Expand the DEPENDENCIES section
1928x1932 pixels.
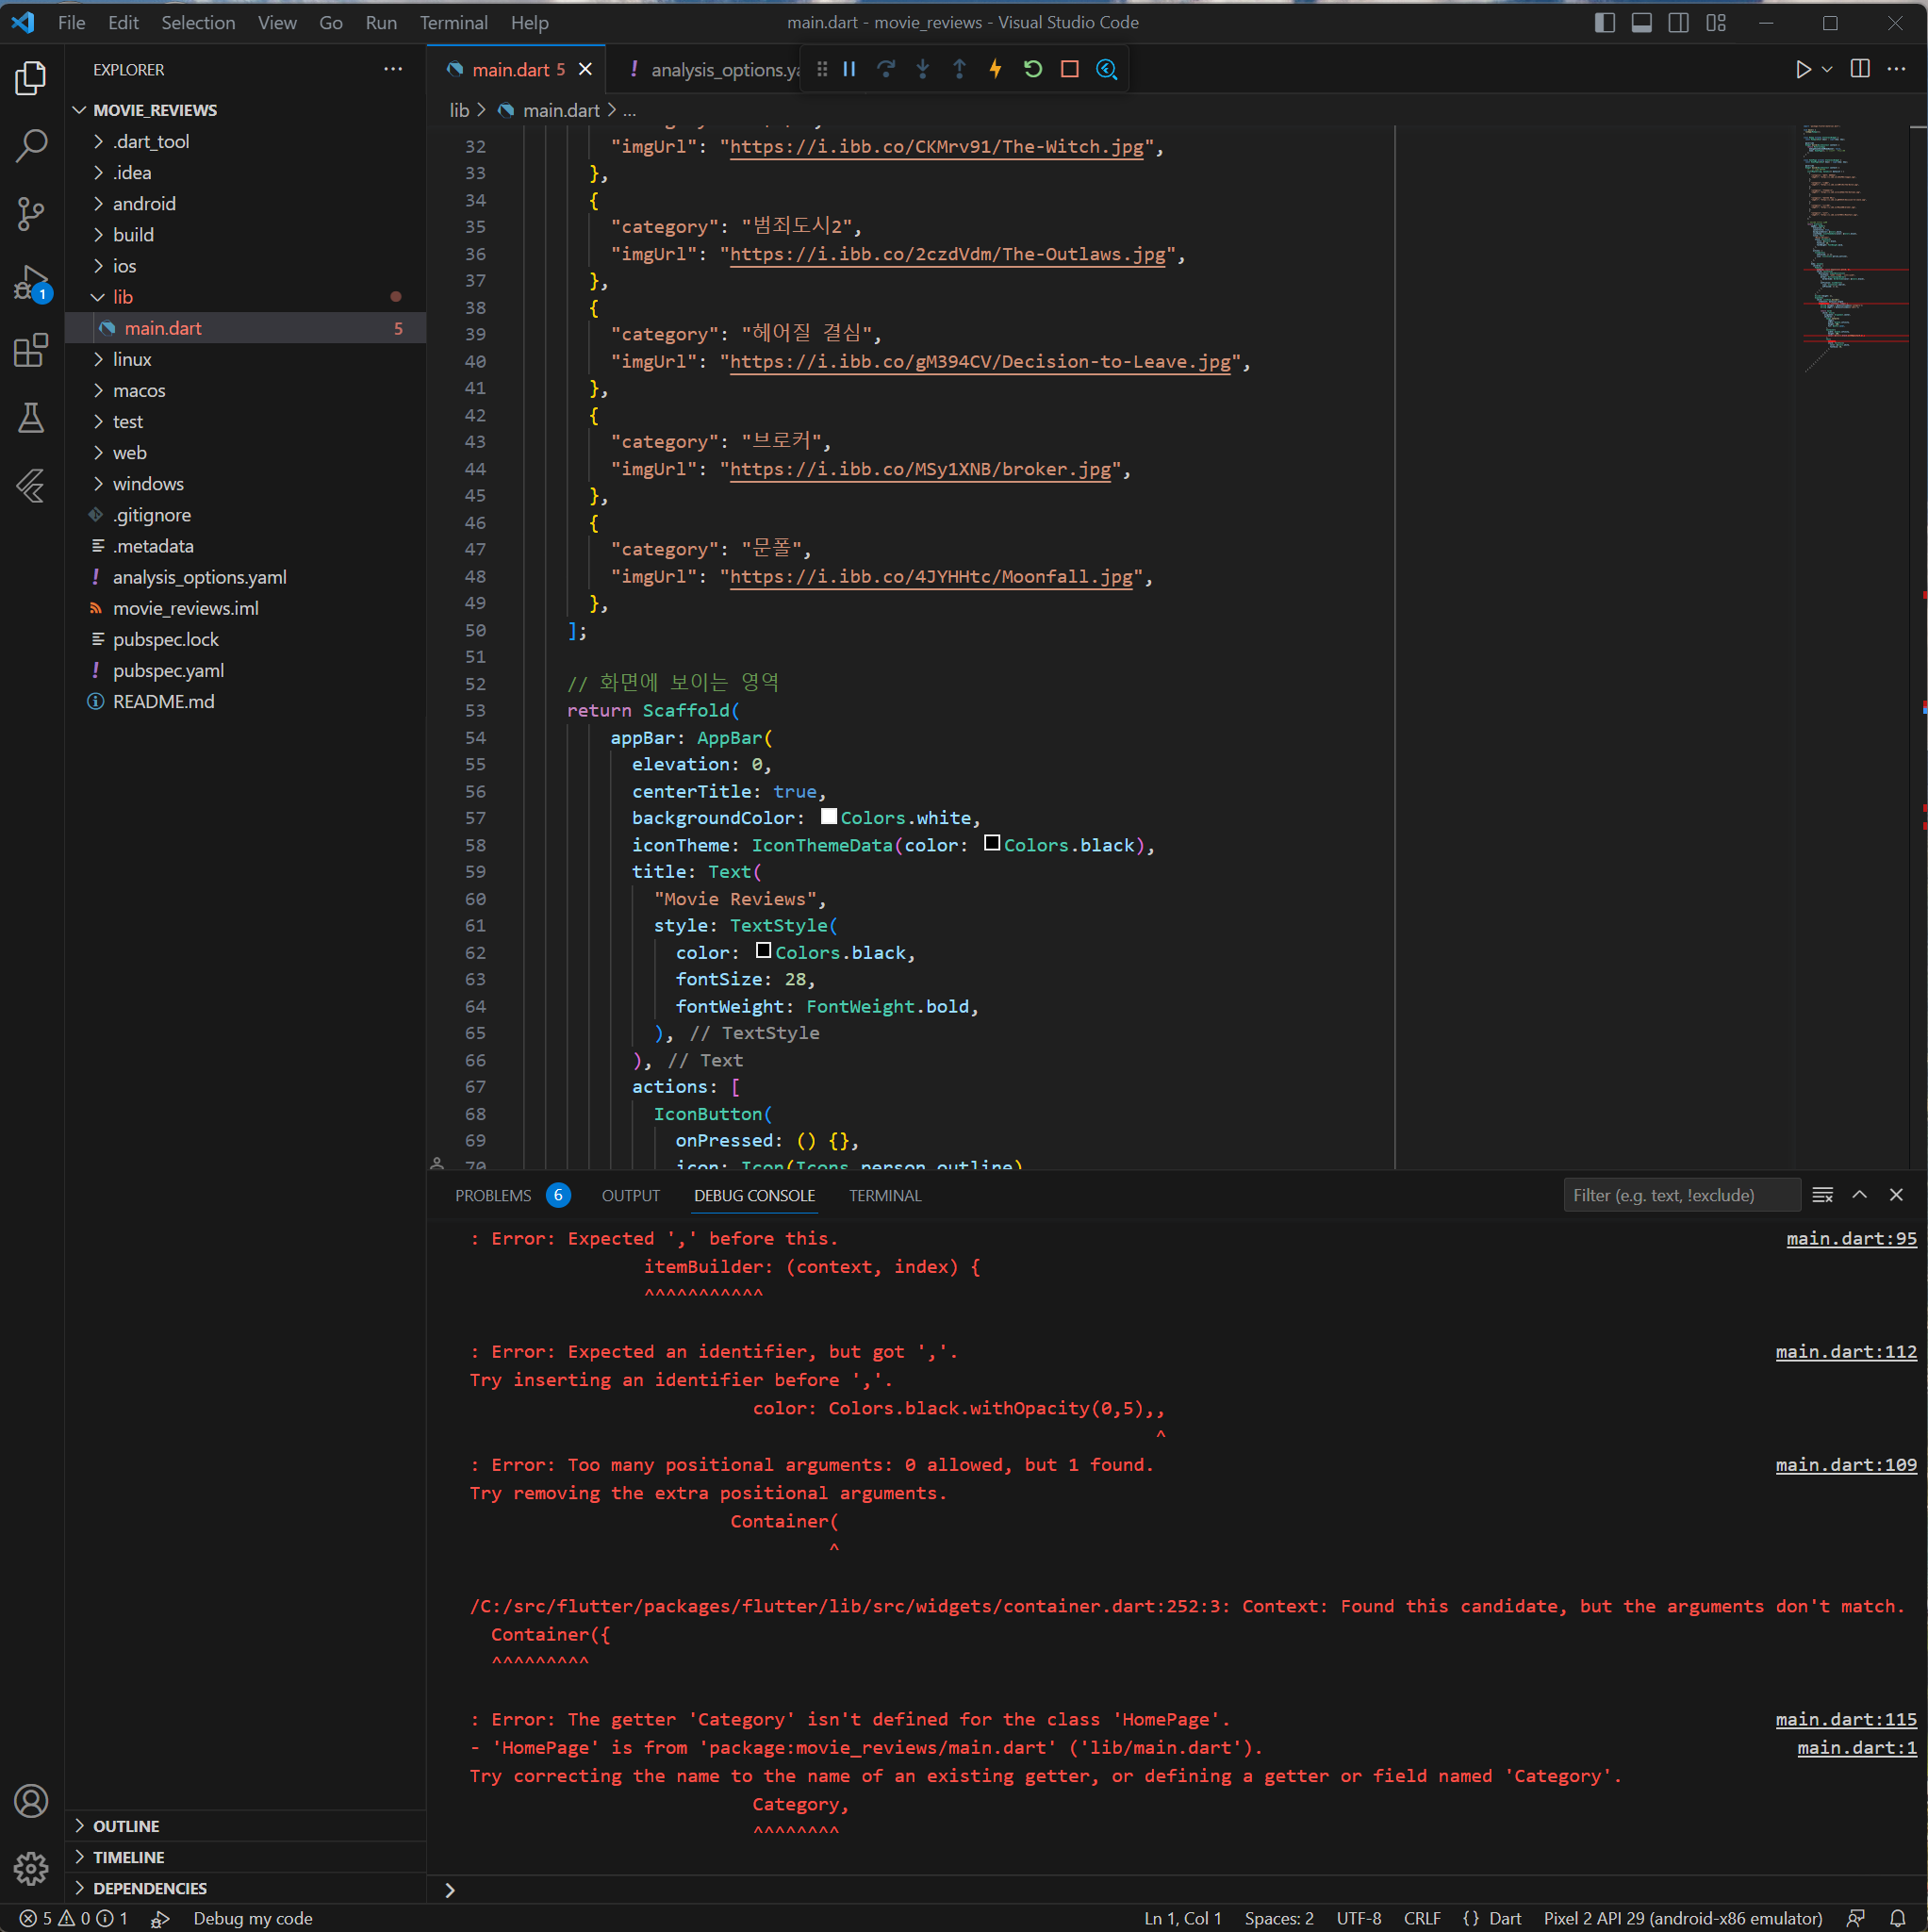[x=150, y=1888]
